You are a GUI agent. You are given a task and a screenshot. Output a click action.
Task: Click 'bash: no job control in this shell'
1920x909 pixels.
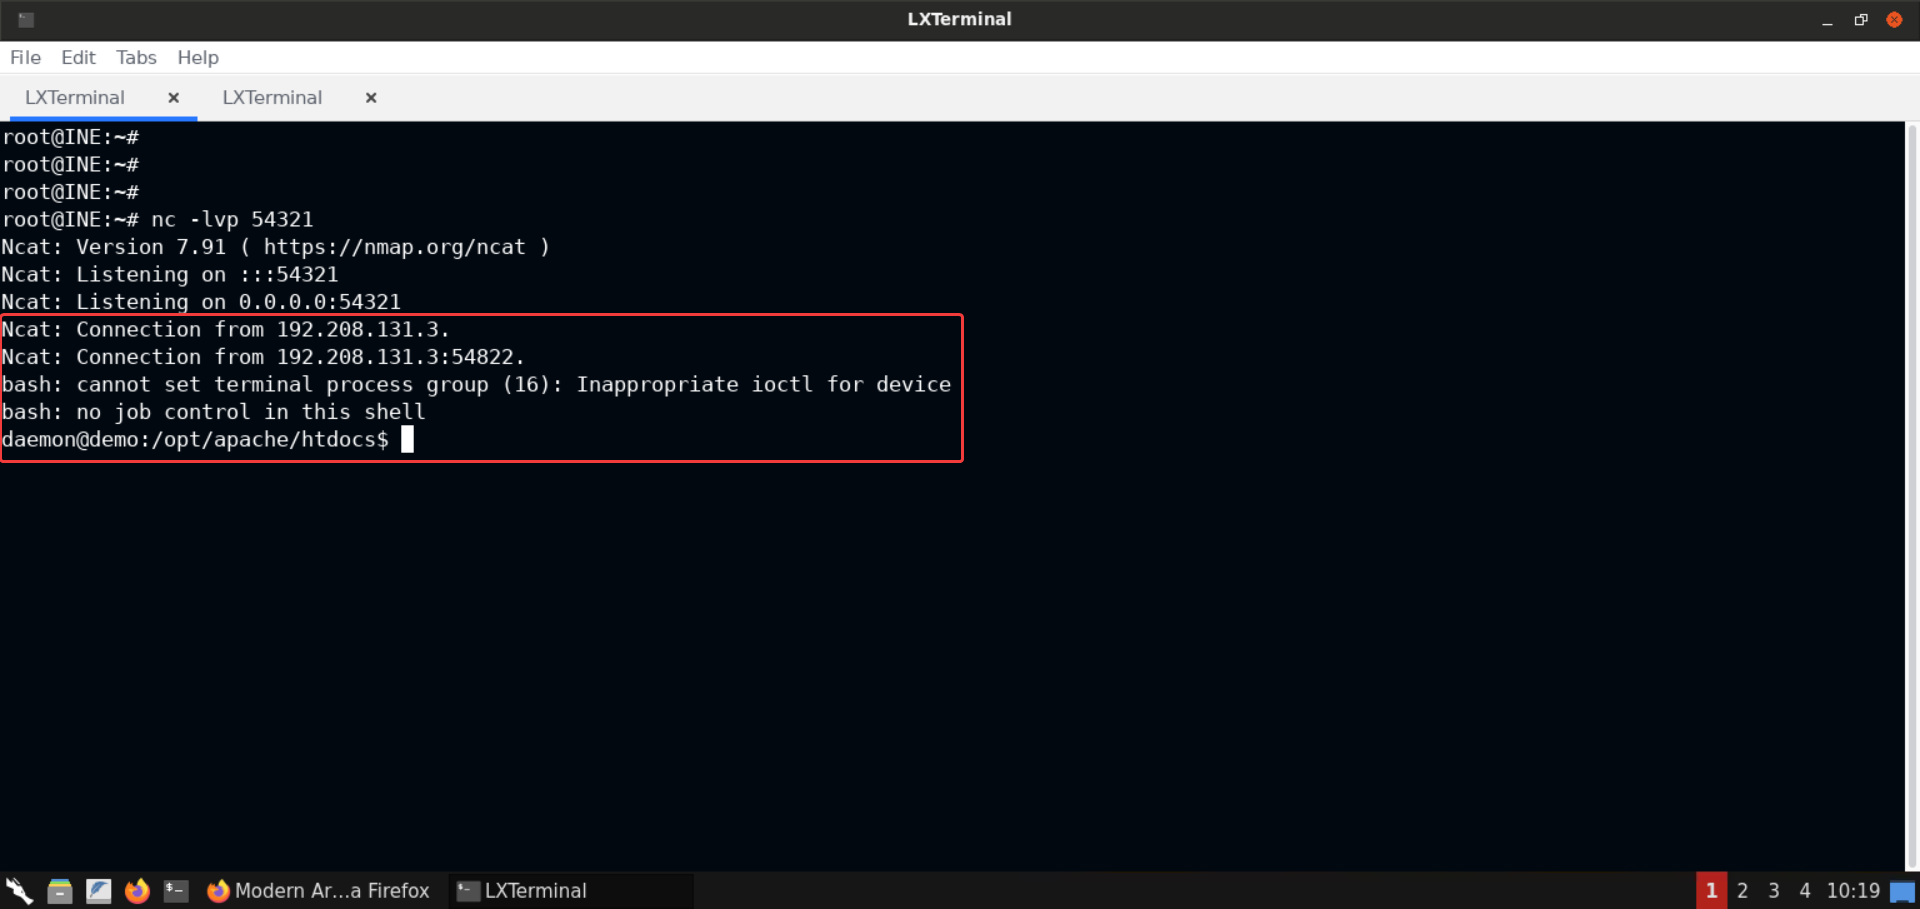[213, 412]
